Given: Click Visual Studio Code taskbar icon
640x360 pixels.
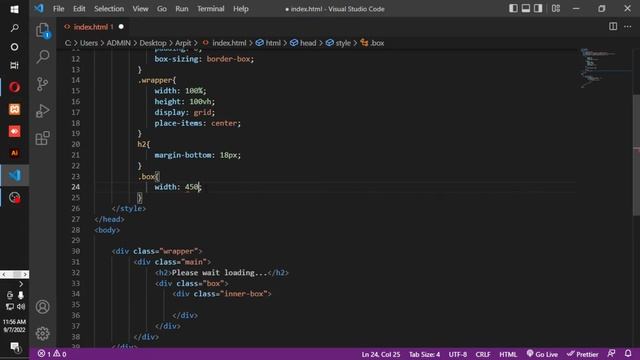Looking at the screenshot, I should [14, 175].
